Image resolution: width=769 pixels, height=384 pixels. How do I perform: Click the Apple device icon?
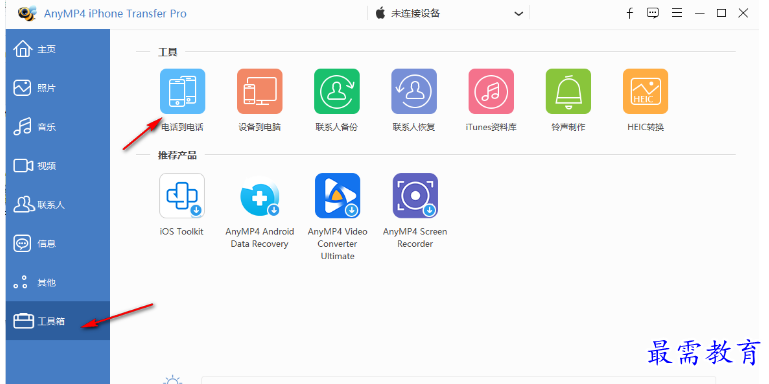pos(381,13)
